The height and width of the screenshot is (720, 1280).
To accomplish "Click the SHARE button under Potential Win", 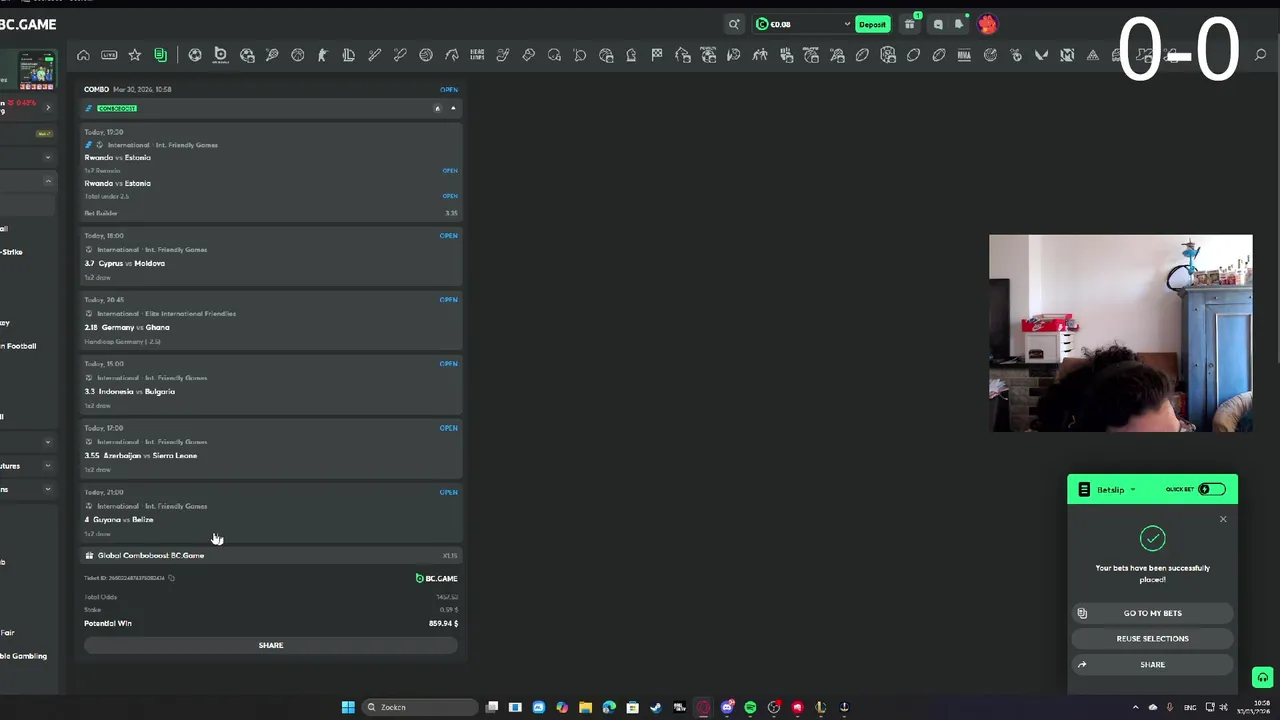I will [x=270, y=645].
